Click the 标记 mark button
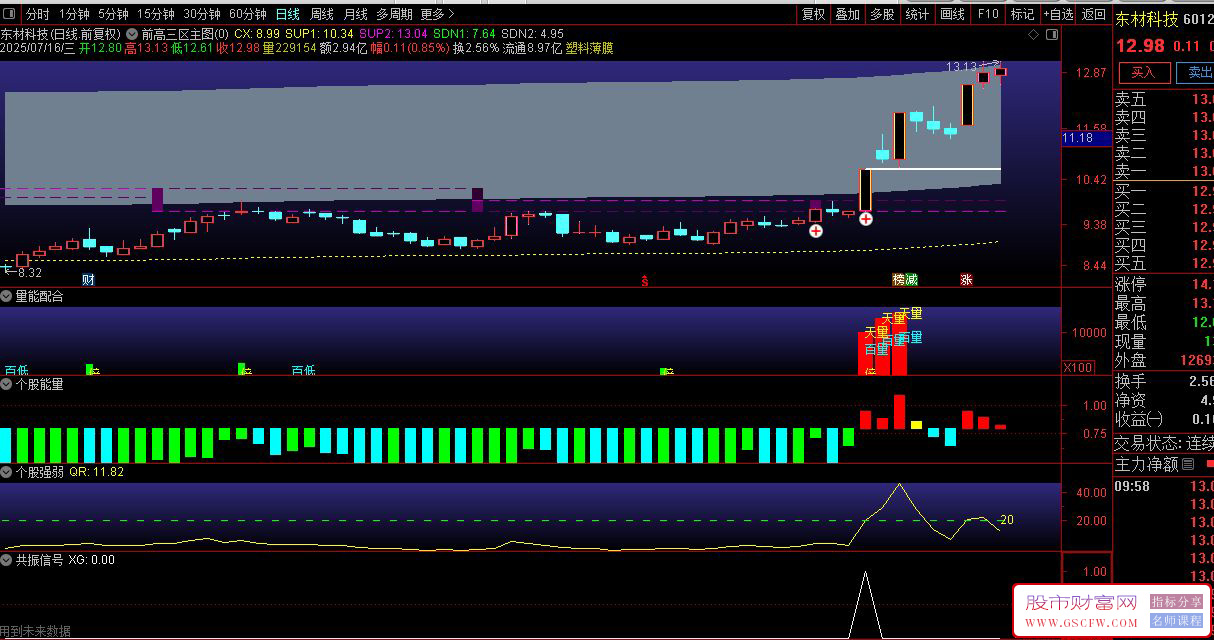 pyautogui.click(x=1023, y=14)
